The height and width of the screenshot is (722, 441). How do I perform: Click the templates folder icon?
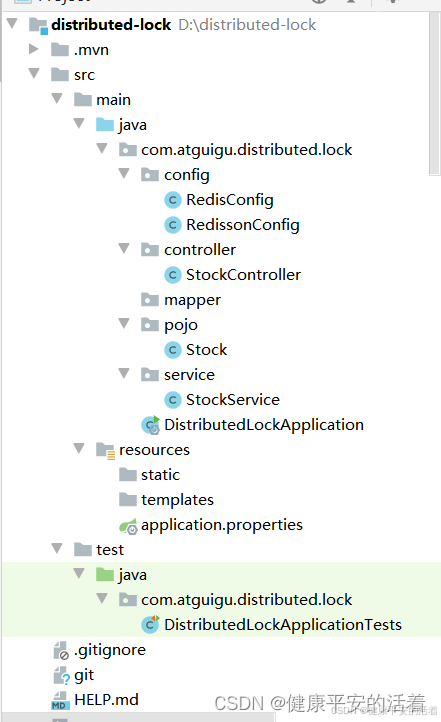(x=128, y=499)
